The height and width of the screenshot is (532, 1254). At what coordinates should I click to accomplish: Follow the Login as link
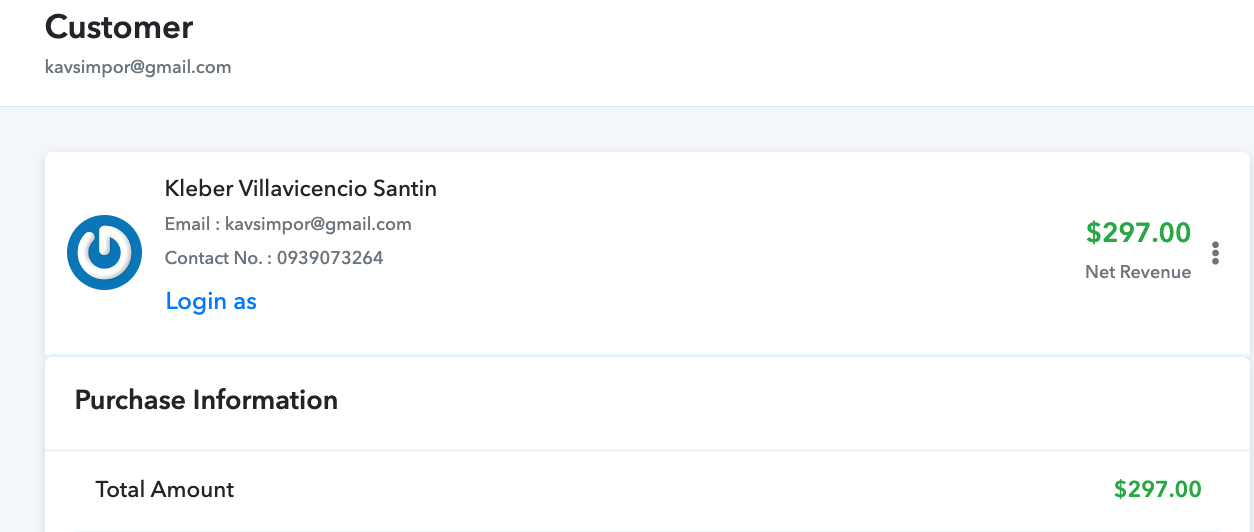tap(211, 301)
